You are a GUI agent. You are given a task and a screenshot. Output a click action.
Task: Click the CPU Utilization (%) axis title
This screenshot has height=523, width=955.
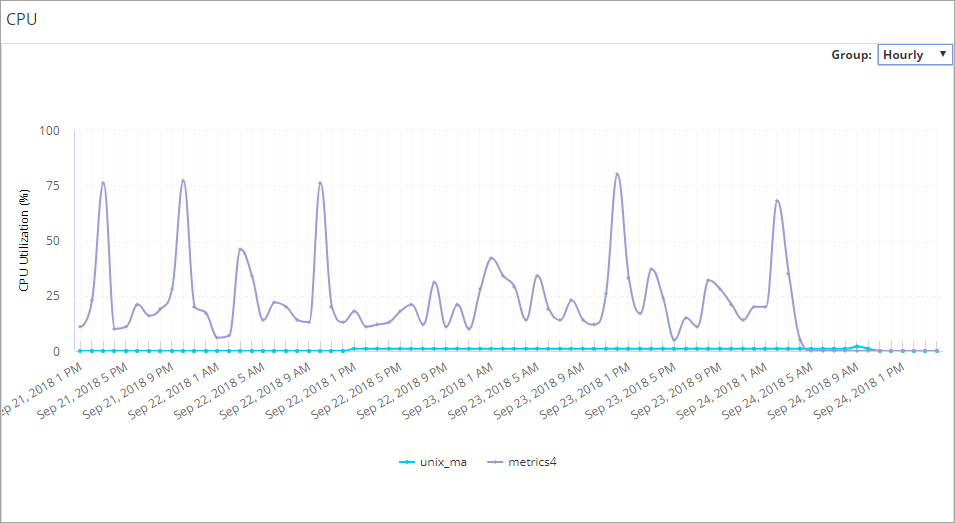coord(24,241)
